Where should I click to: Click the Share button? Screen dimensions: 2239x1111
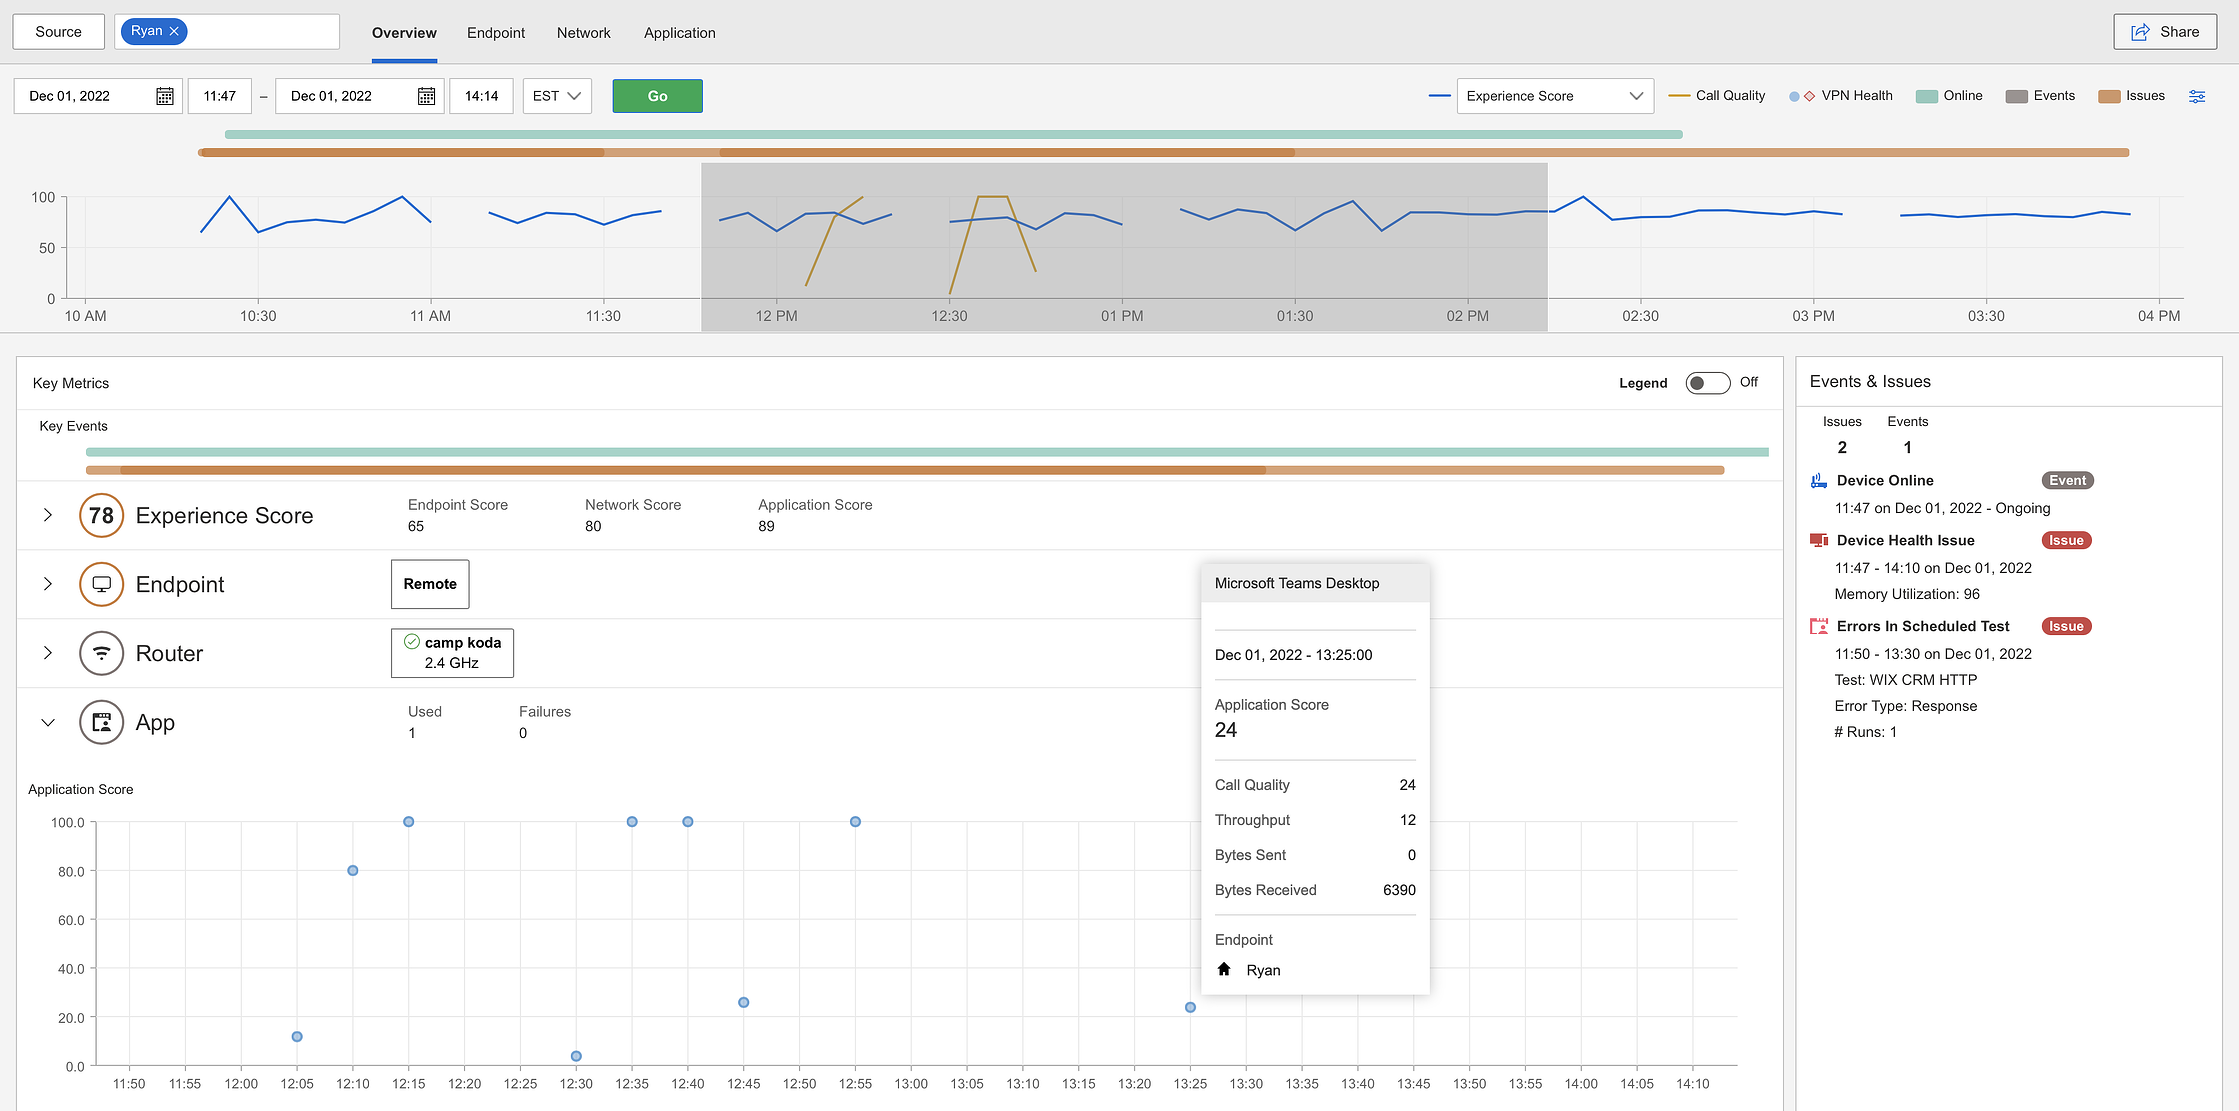2165,32
